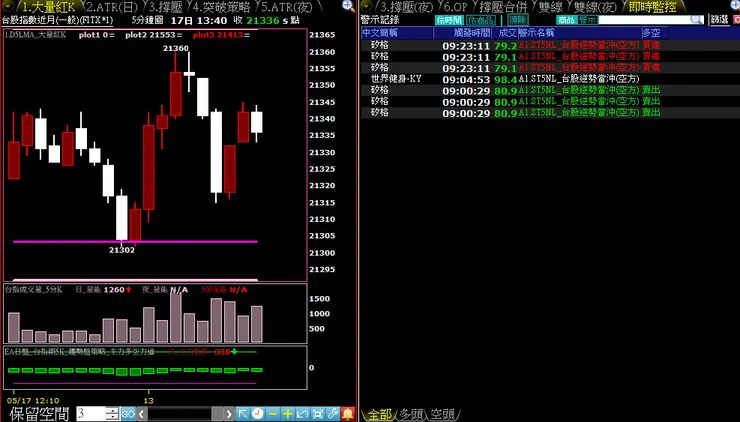Select the 多頭 bottom tab
Image resolution: width=740 pixels, height=422 pixels.
[411, 414]
